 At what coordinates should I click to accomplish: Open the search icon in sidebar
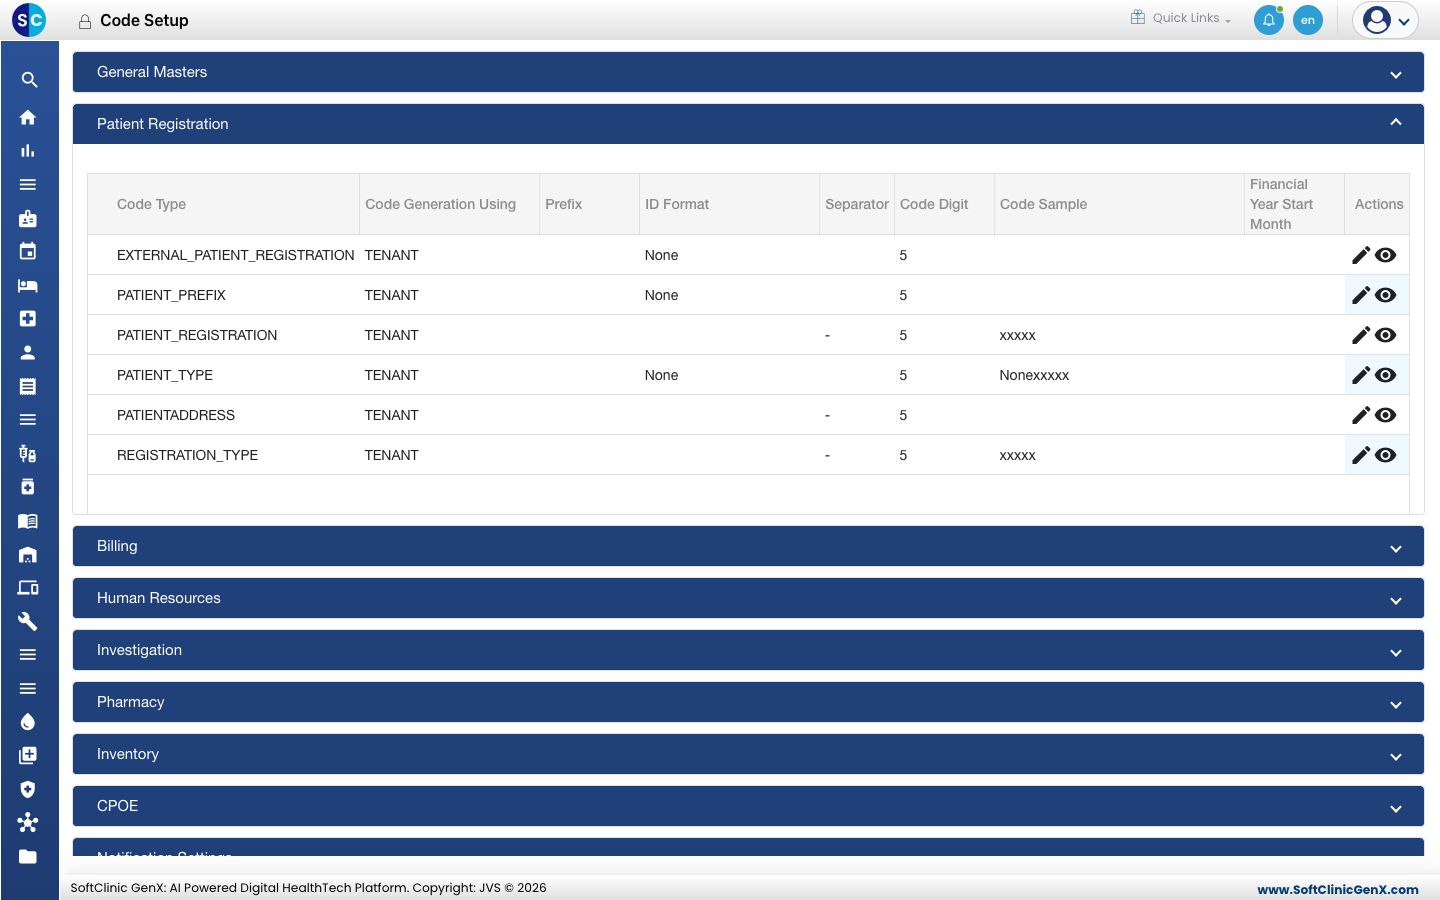(29, 80)
